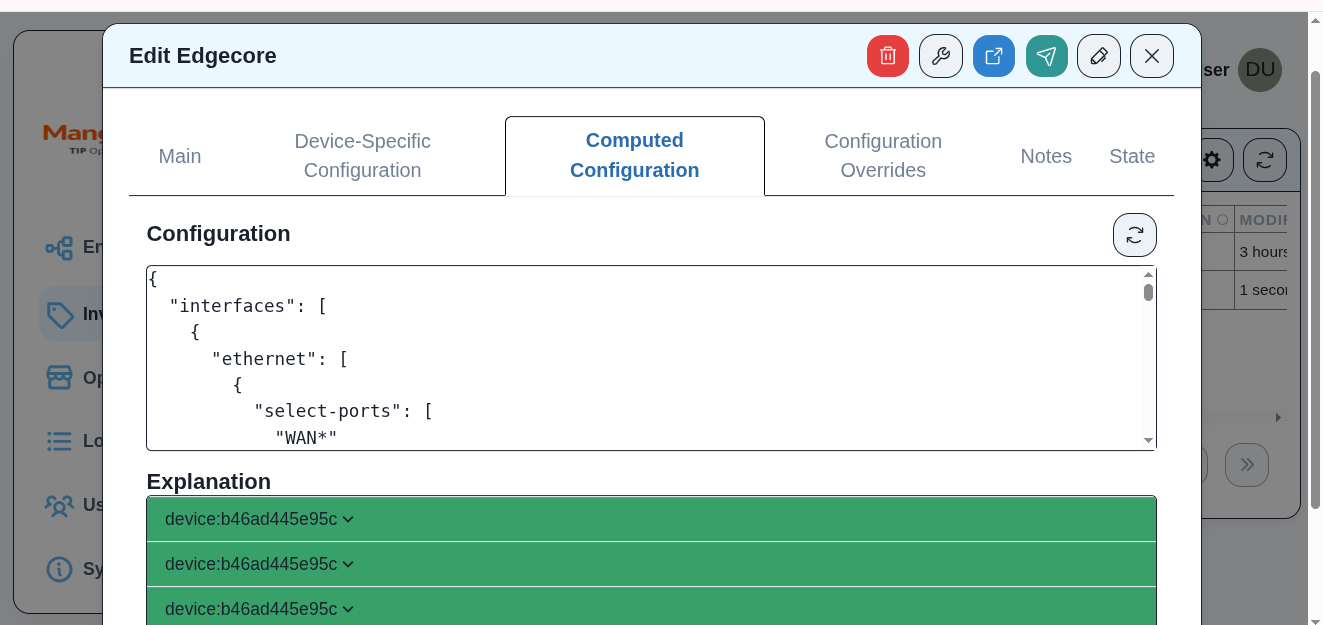1323x625 pixels.
Task: Click the "interfaces" line in configuration
Action: [248, 305]
